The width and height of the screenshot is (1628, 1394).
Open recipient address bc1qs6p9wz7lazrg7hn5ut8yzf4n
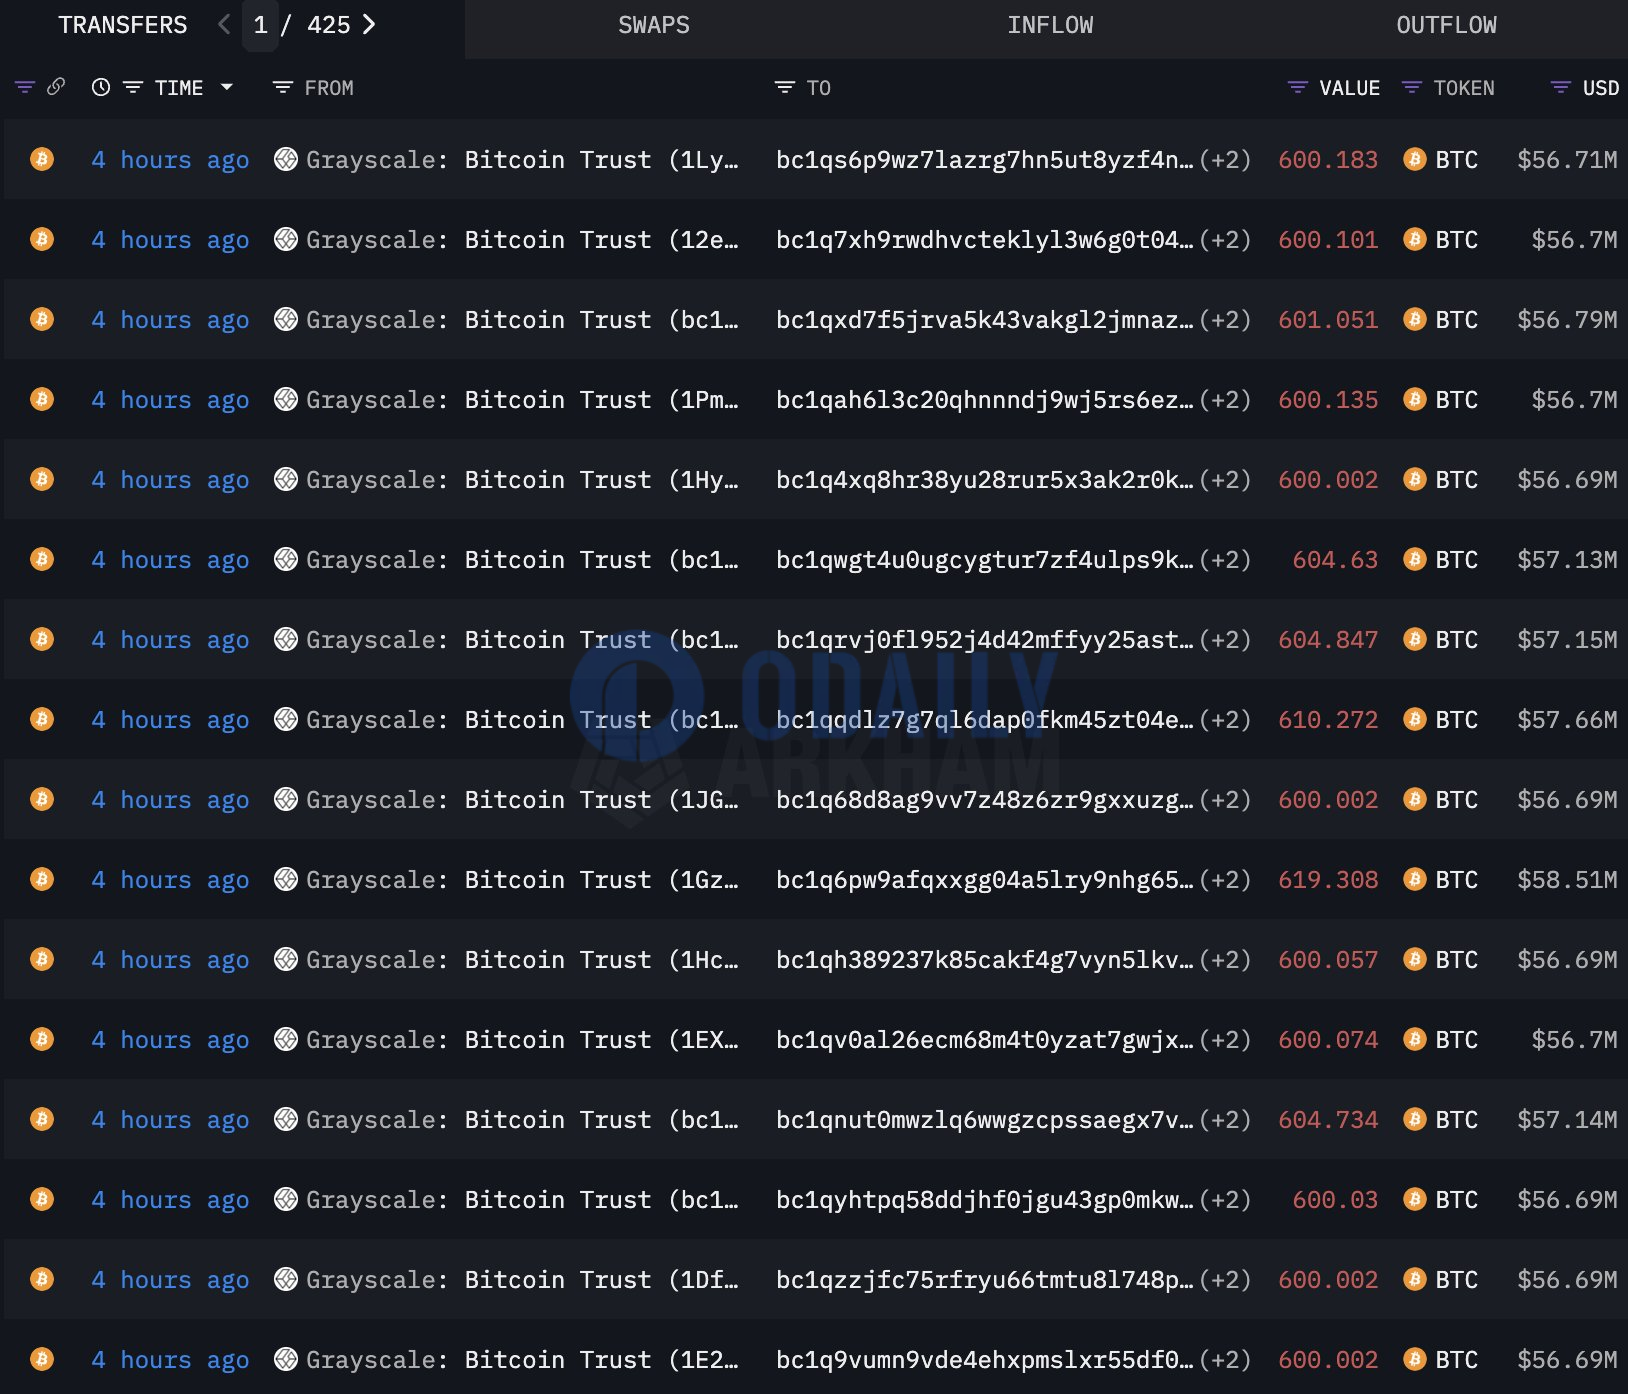(x=984, y=160)
